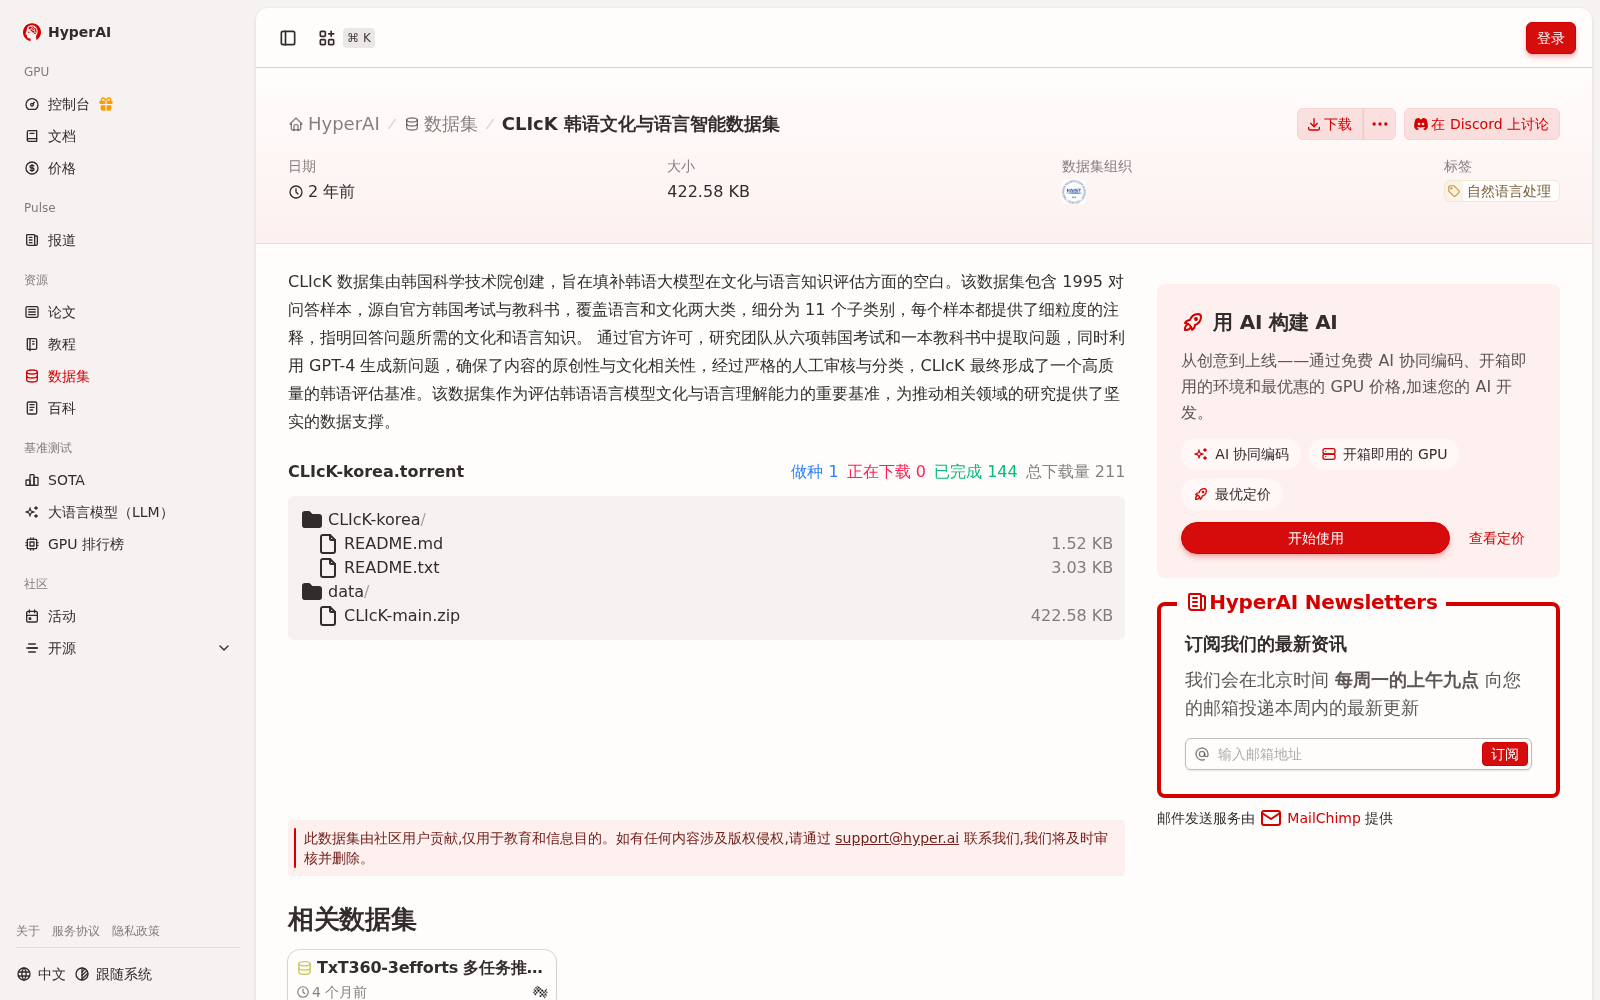
Task: Select 数据集 in the sidebar
Action: click(68, 376)
